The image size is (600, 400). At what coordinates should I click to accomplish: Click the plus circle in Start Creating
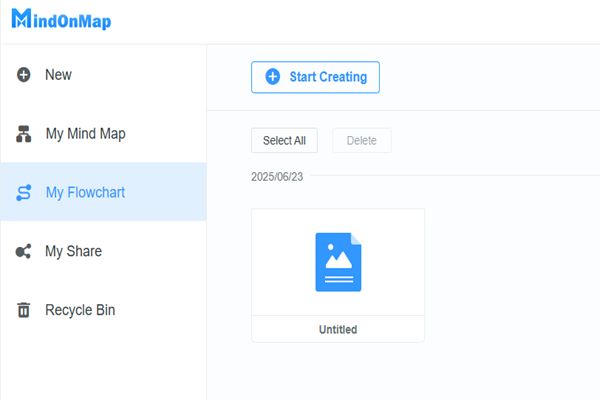click(272, 77)
